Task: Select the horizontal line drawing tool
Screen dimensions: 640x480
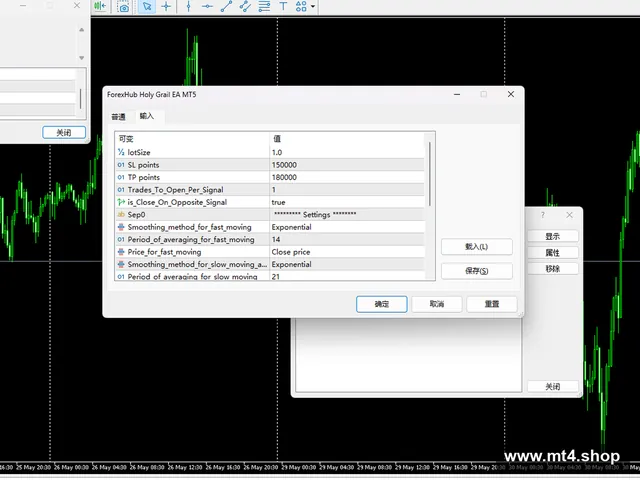Action: pos(207,6)
